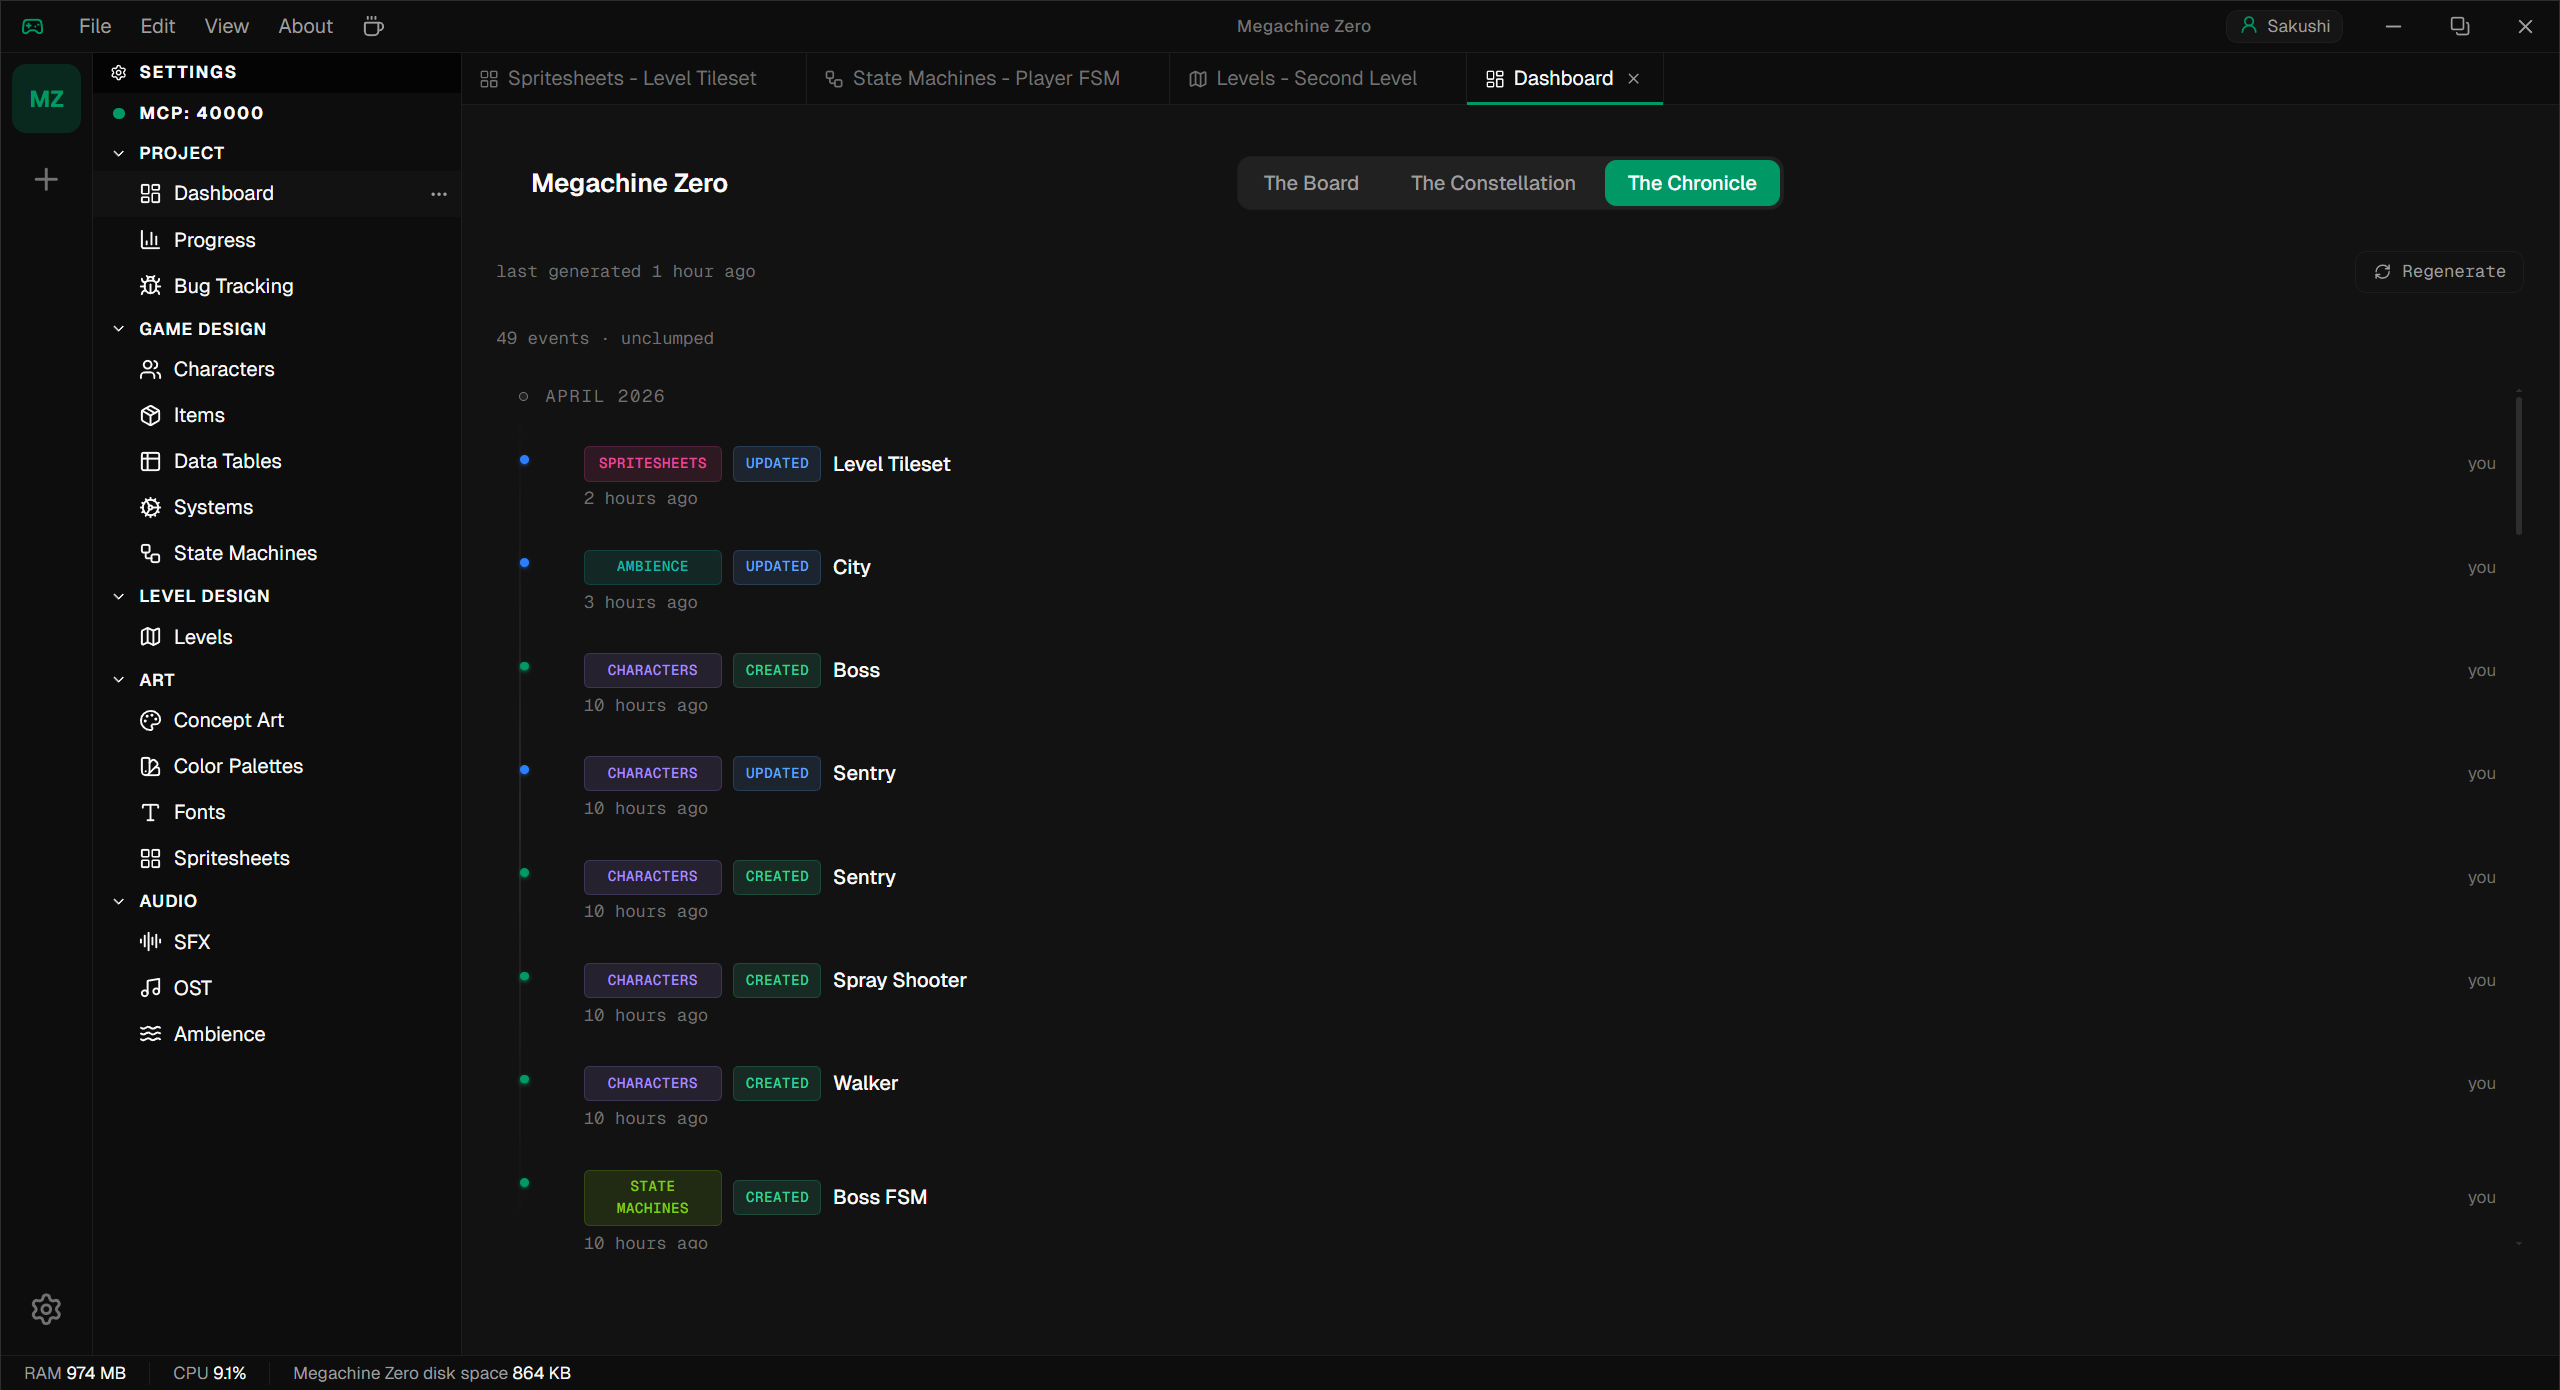This screenshot has height=1390, width=2560.
Task: Click the MCP: 40000 status row
Action: coord(276,113)
